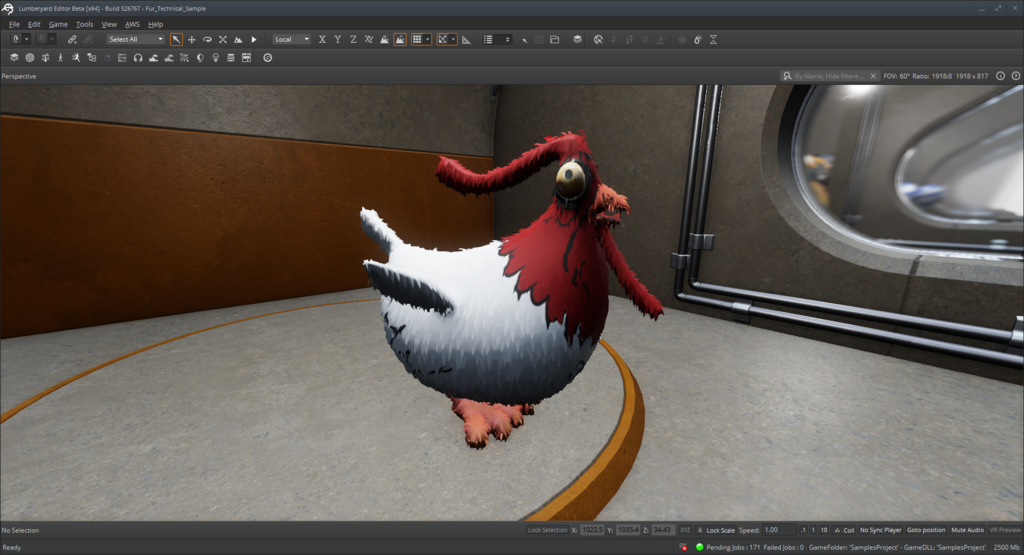Choose the Select terrain tool
The height and width of the screenshot is (555, 1024).
point(238,39)
